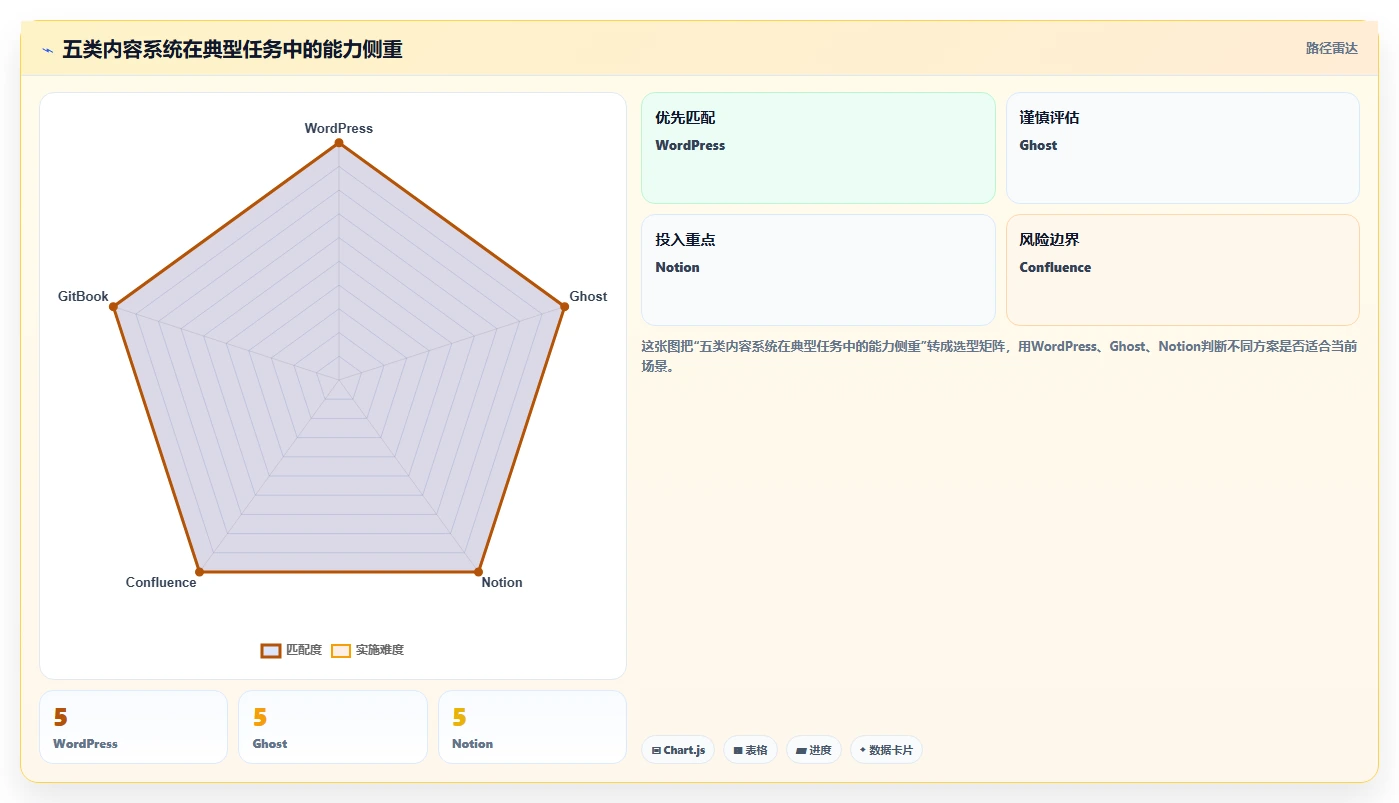1399x803 pixels.
Task: Click the description paragraph starting with 这张图把
Action: pyautogui.click(x=999, y=356)
